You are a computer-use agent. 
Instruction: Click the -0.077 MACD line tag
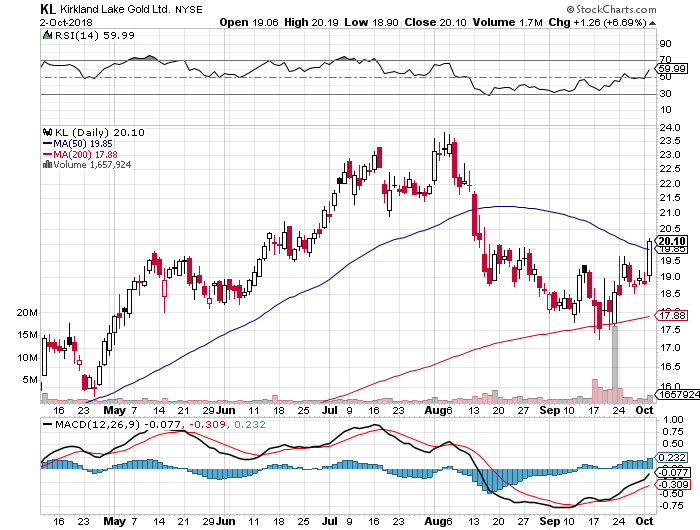click(x=673, y=472)
